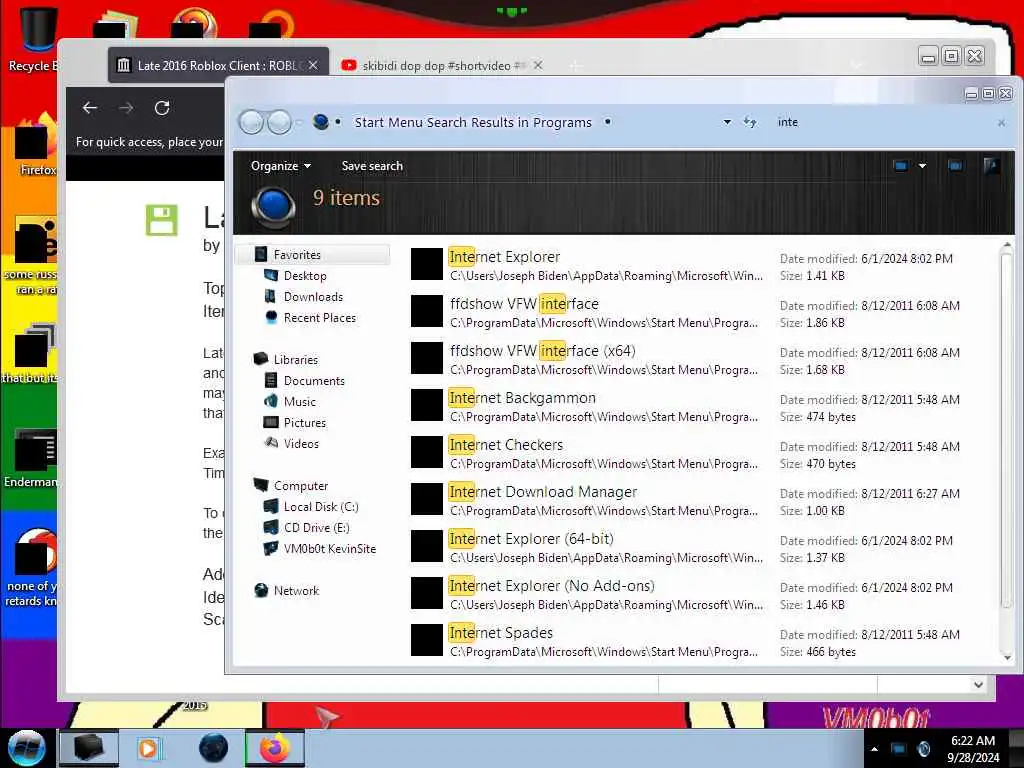Open the Windows Start orb
This screenshot has height=768, width=1024.
coord(26,748)
